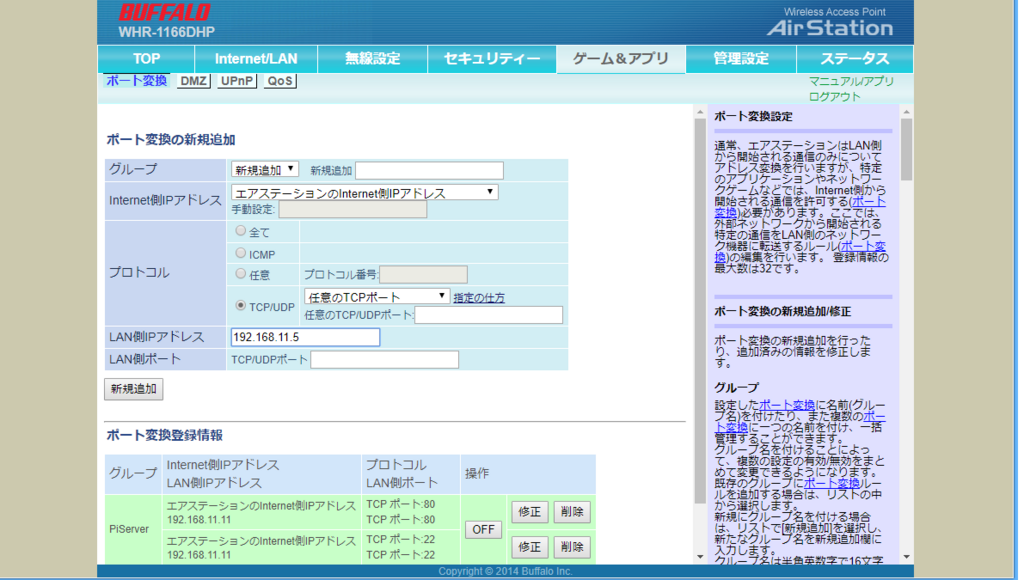Open ポート変換 sub-menu item
This screenshot has height=580, width=1024.
136,81
